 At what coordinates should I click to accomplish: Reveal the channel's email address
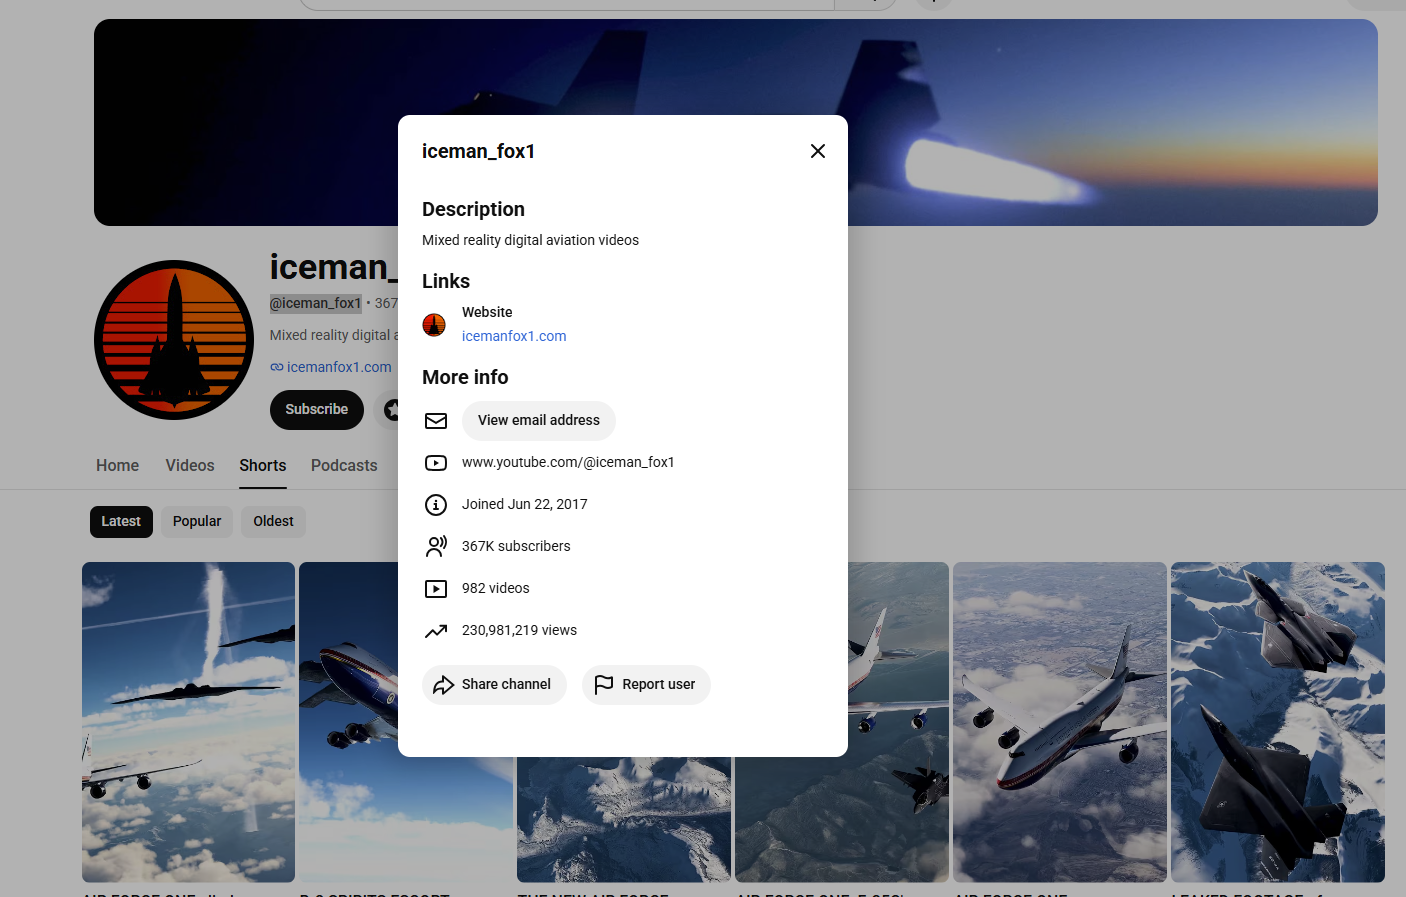pos(539,420)
